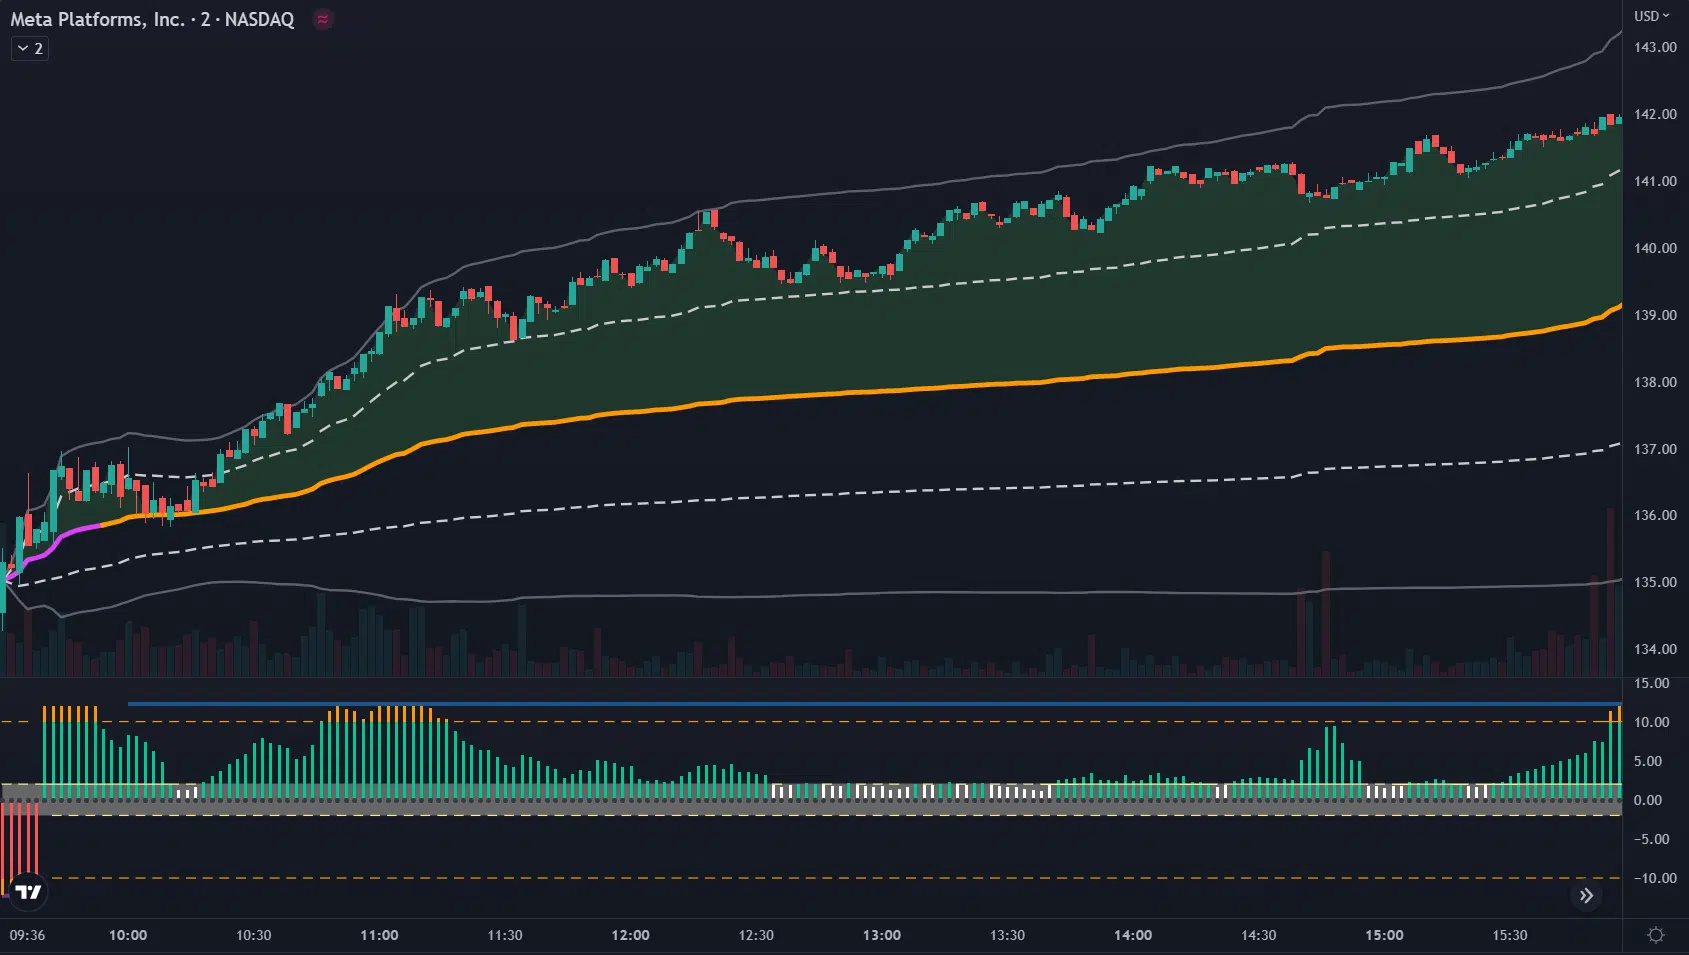The height and width of the screenshot is (955, 1689).
Task: Click the 15.00 indicator scale label
Action: coord(1651,683)
